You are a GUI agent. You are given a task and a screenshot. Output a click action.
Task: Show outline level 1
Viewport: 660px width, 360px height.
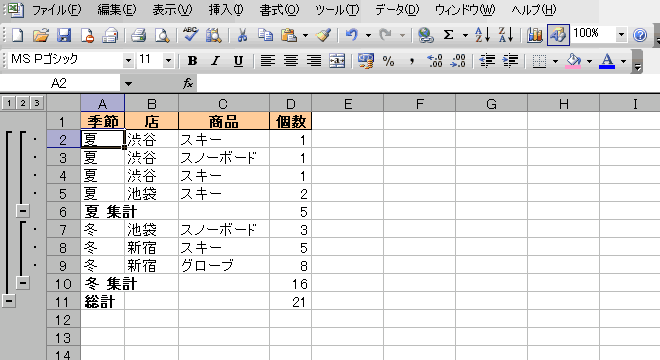click(9, 103)
